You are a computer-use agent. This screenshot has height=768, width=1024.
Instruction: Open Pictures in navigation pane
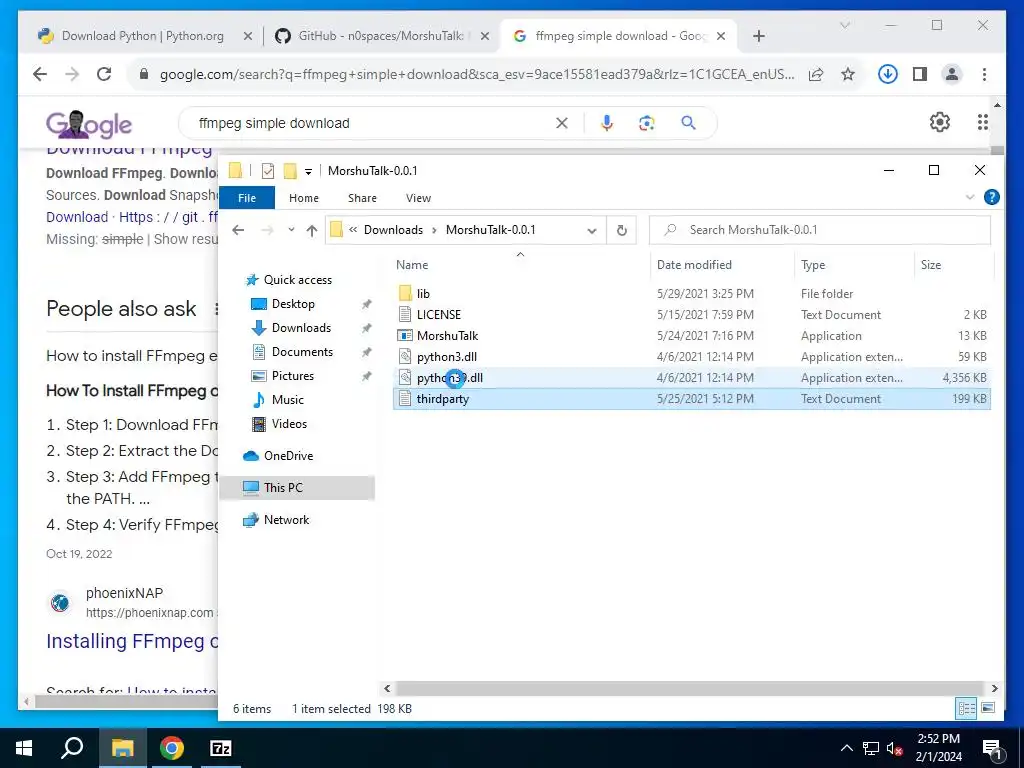293,376
